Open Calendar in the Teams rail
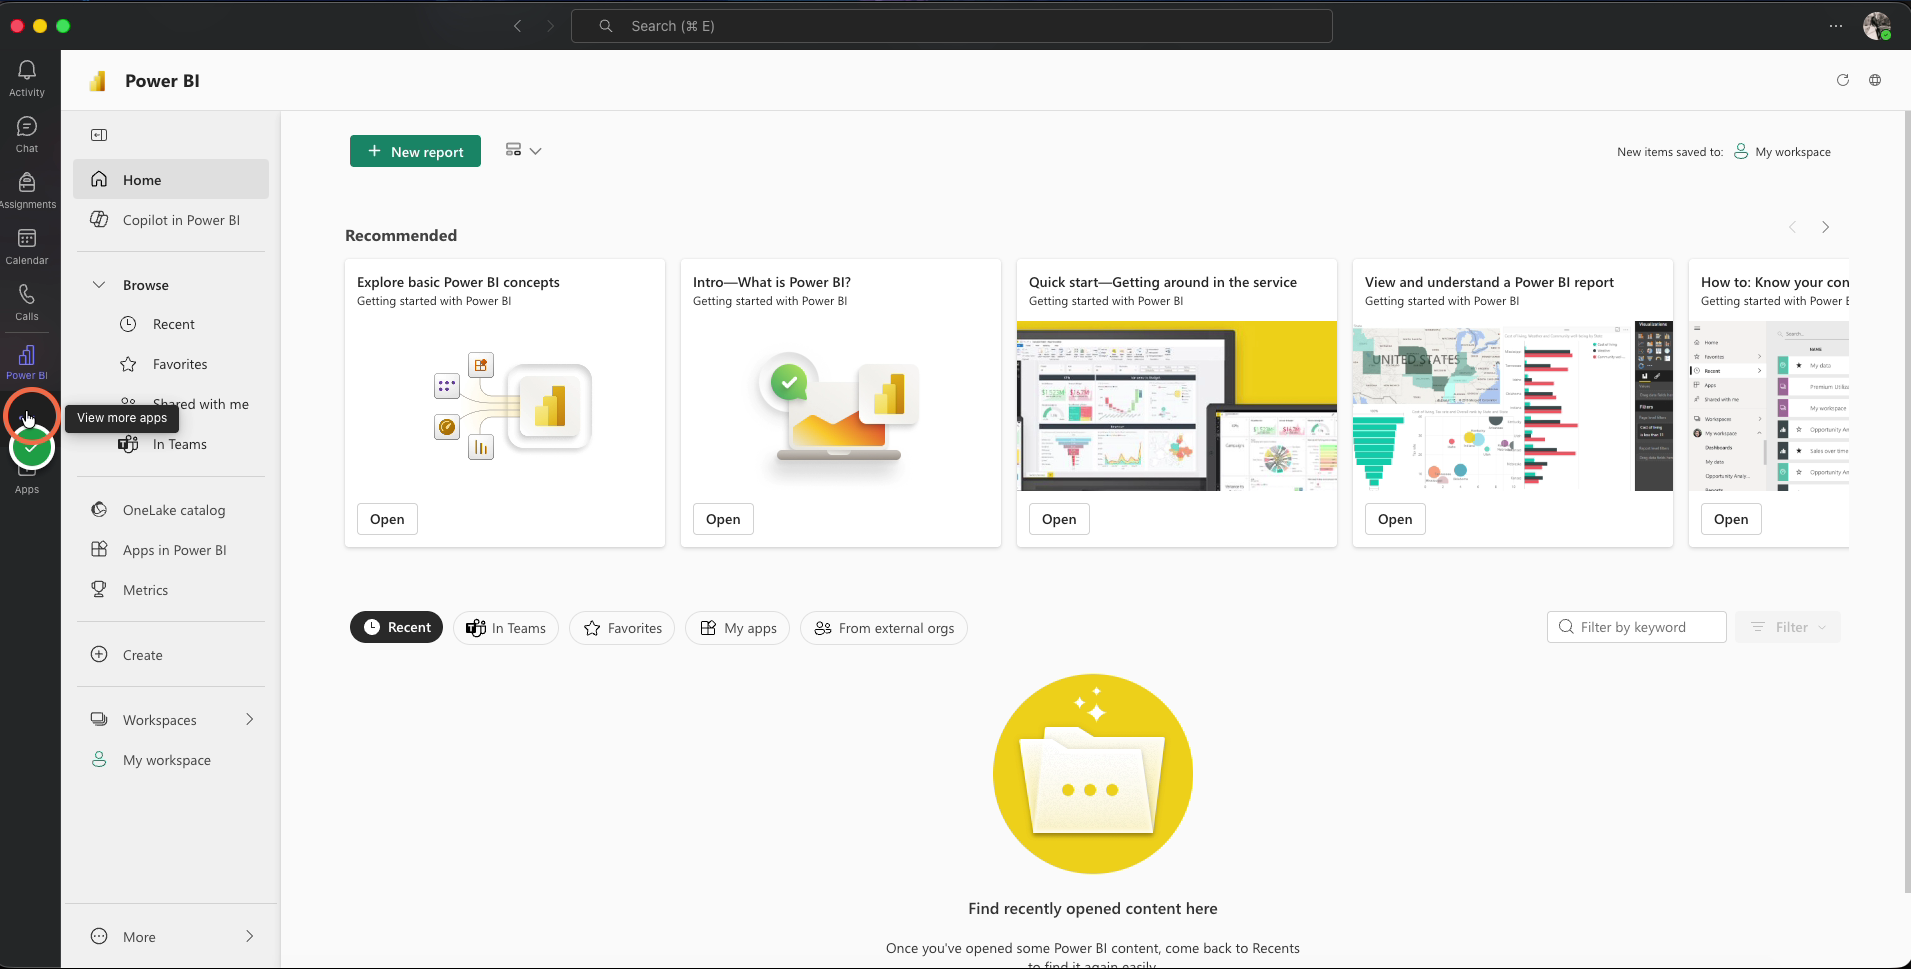The width and height of the screenshot is (1911, 969). (x=27, y=246)
